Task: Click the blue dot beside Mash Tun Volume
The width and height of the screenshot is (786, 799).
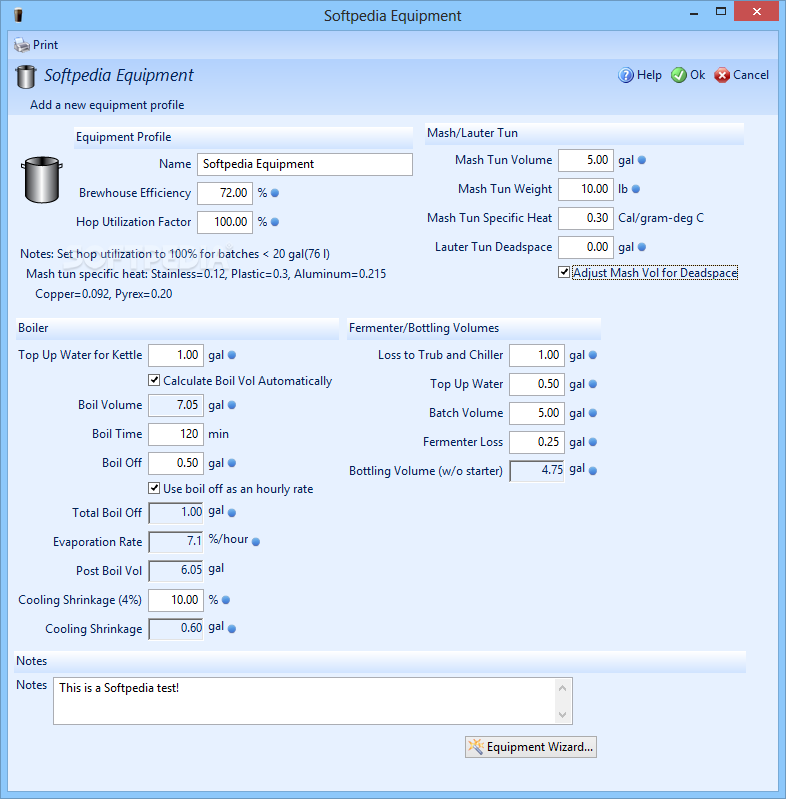Action: [x=642, y=160]
